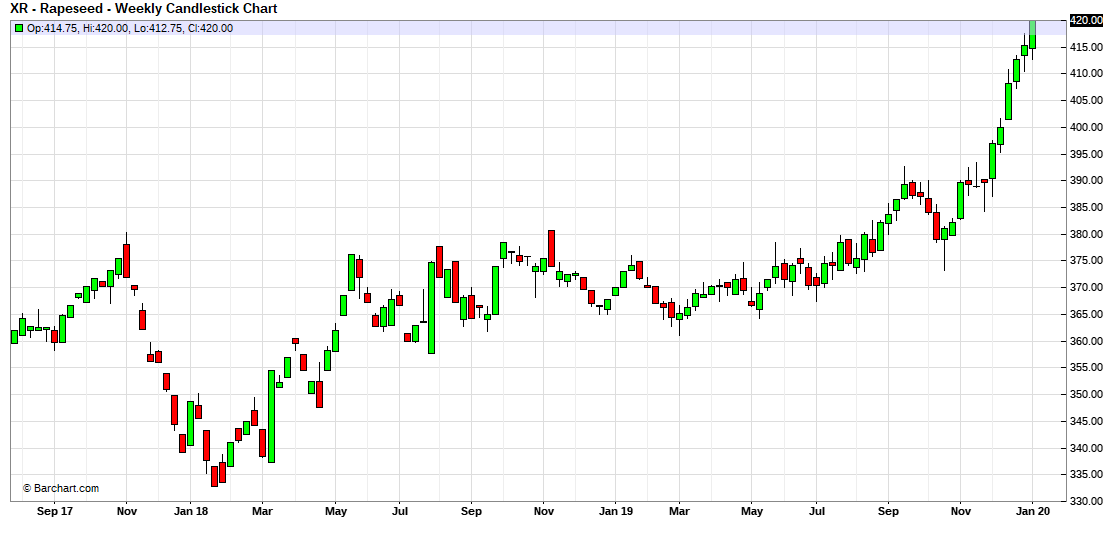Click the latest green candle at top right
This screenshot has height=542, width=1108.
pos(1032,33)
